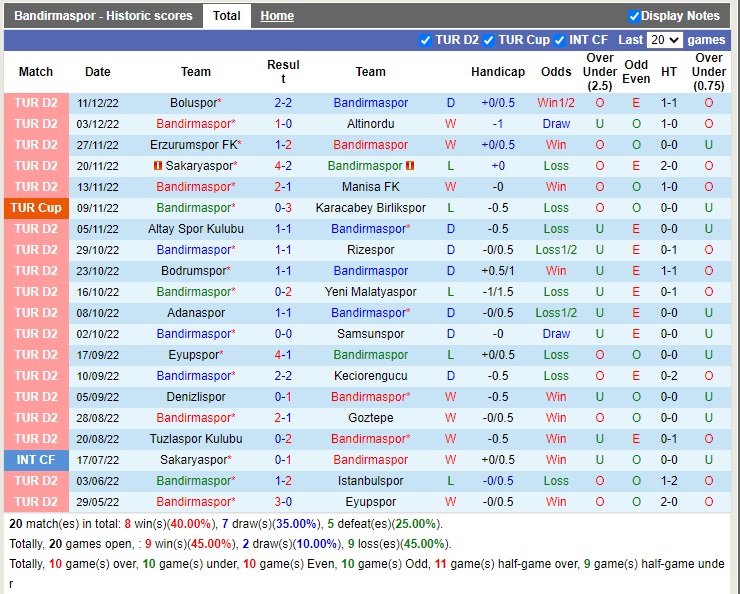Screen dimensions: 740x594
Task: Switch to the Home tab
Action: coord(277,16)
